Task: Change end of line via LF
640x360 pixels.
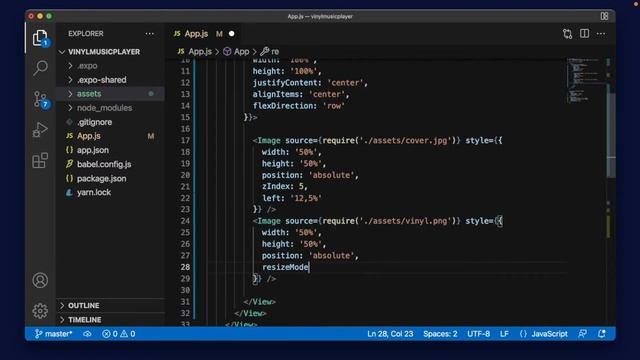Action: [504, 334]
